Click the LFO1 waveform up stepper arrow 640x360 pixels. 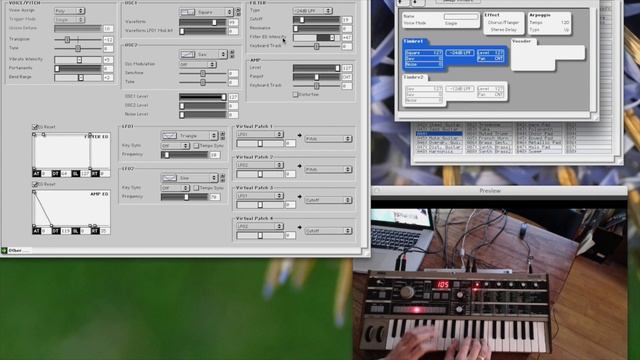(223, 133)
